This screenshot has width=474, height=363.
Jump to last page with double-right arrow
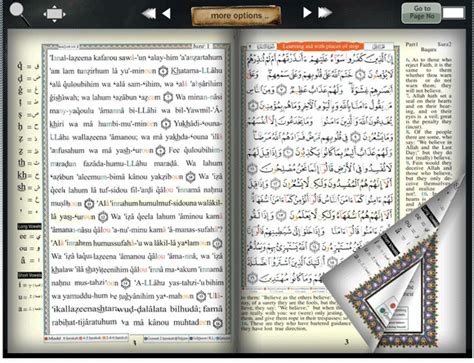click(x=325, y=13)
